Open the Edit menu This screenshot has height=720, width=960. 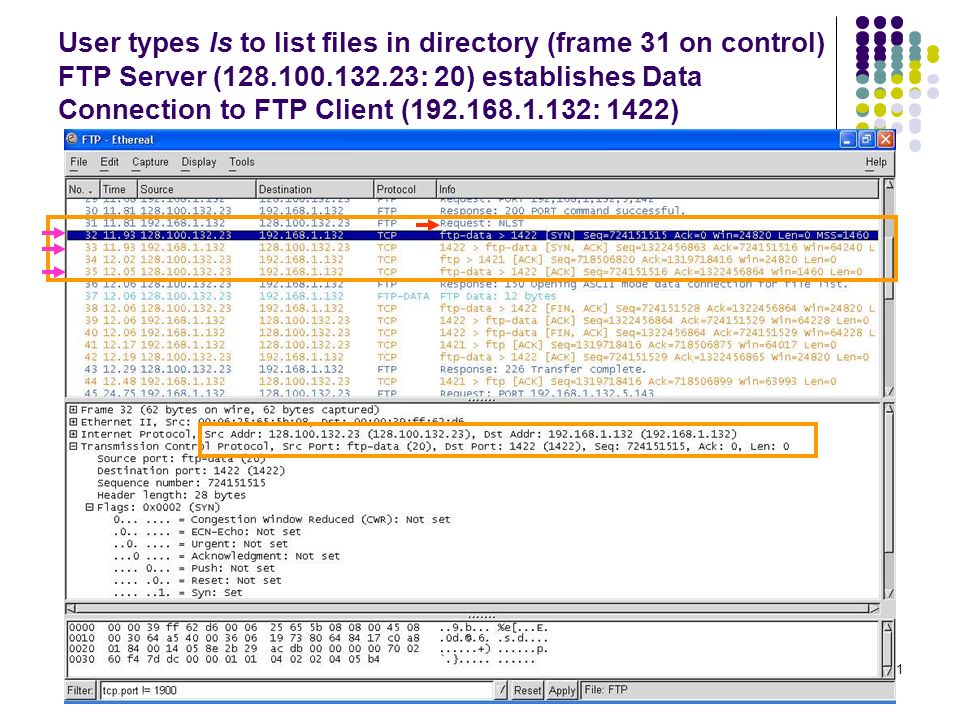(x=110, y=162)
